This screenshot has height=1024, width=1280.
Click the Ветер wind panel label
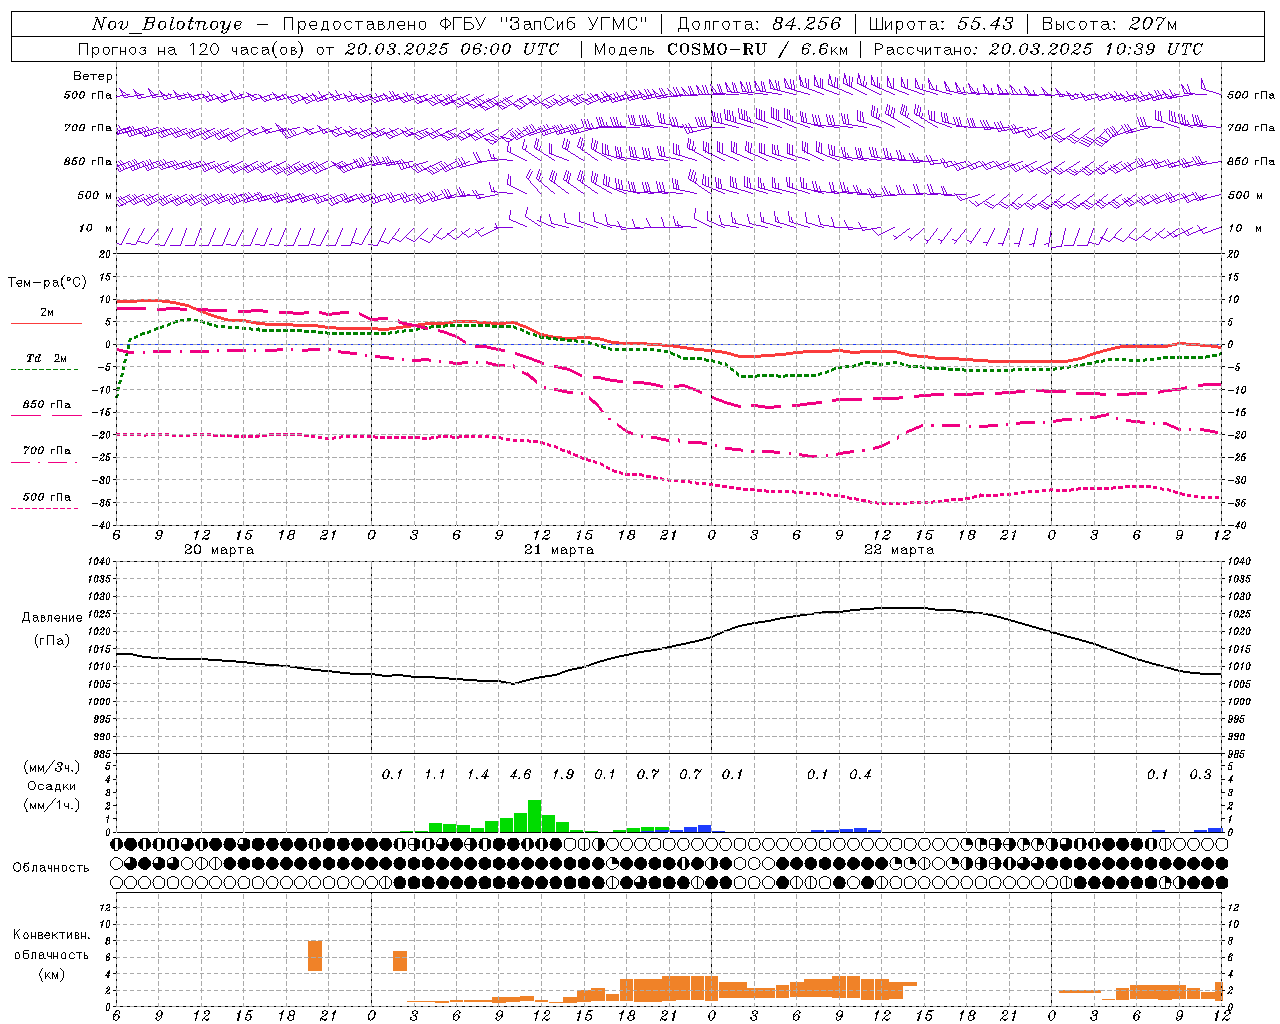point(92,76)
